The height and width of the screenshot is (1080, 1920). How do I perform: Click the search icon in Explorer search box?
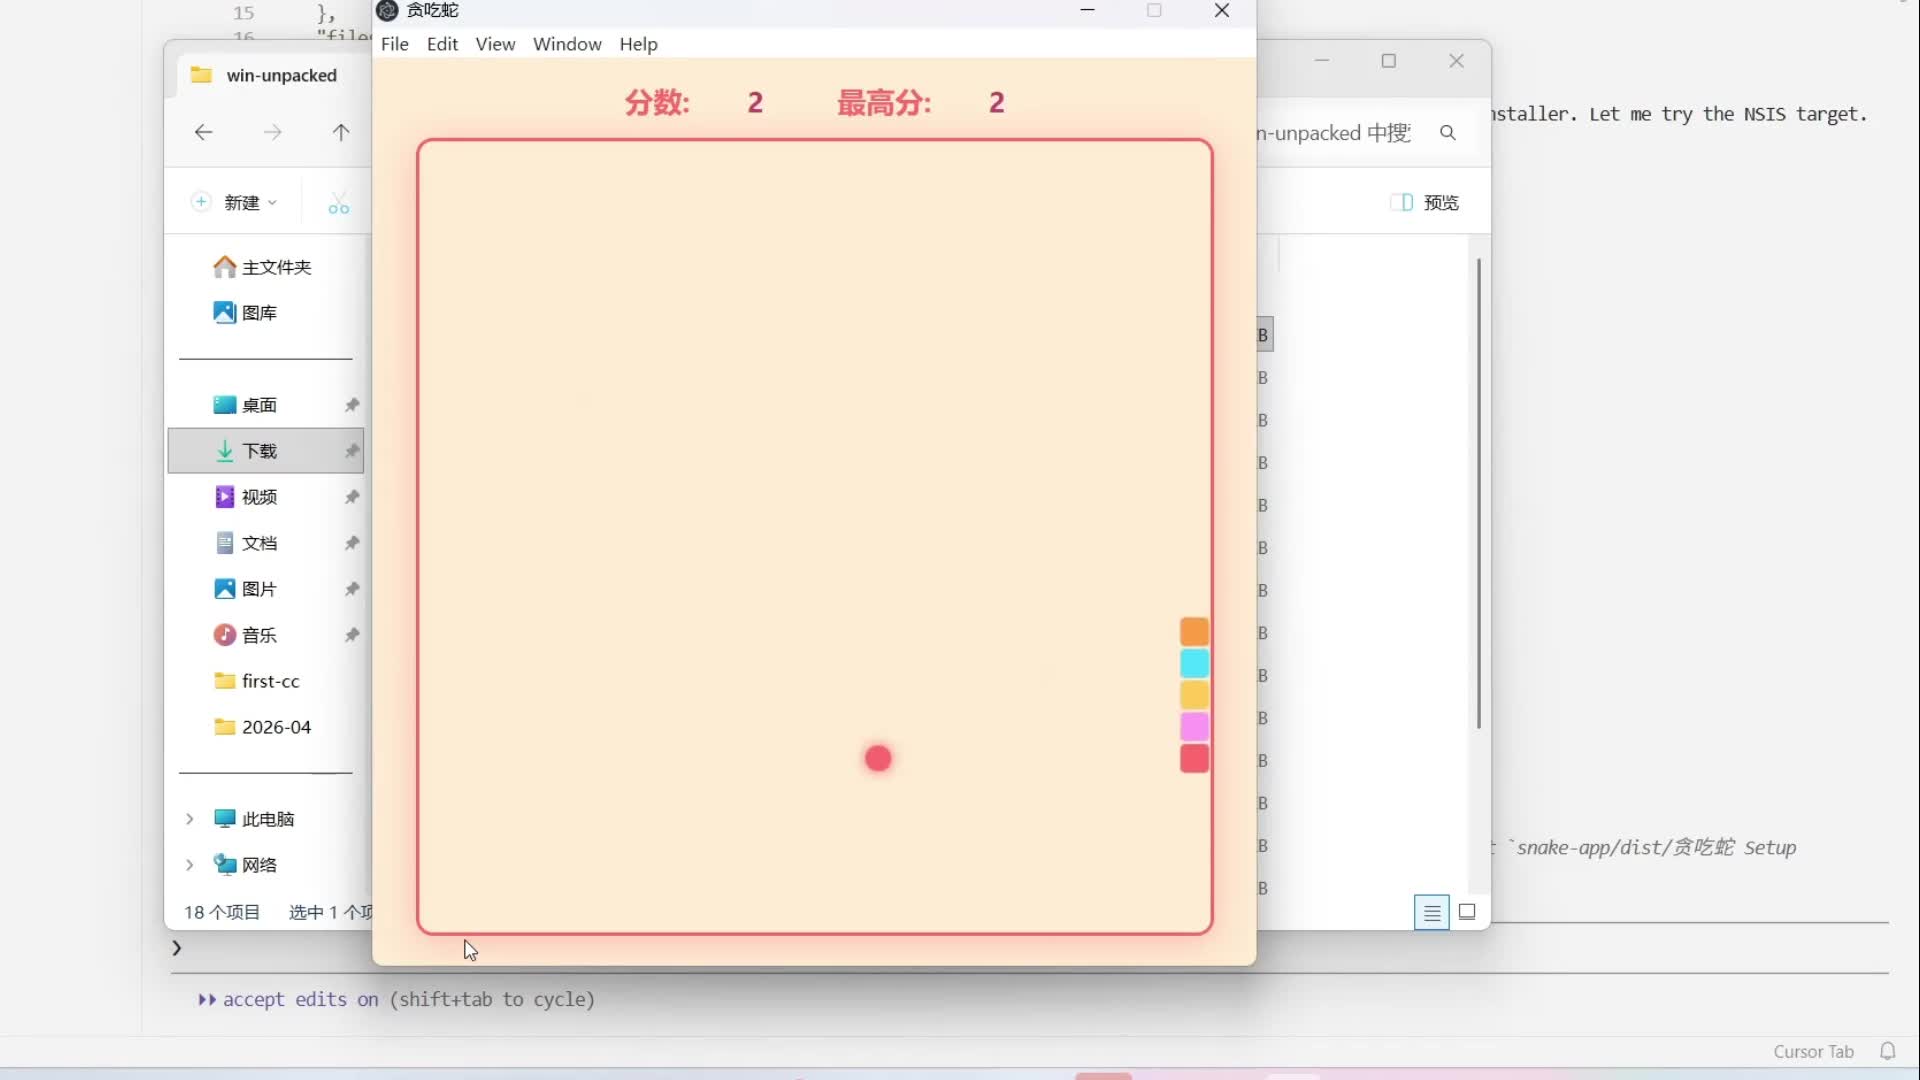[1447, 133]
